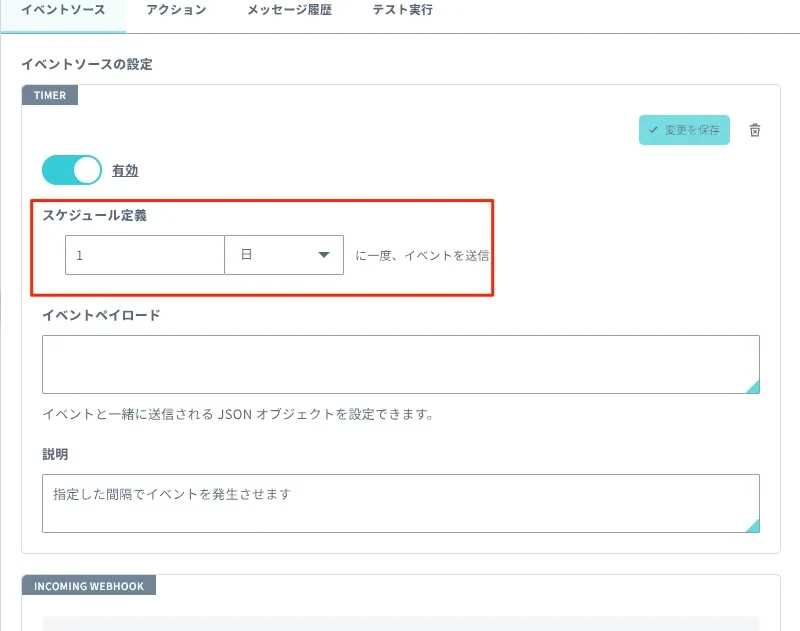Open the 日 unit dropdown
Image resolution: width=800 pixels, height=631 pixels.
pos(284,255)
